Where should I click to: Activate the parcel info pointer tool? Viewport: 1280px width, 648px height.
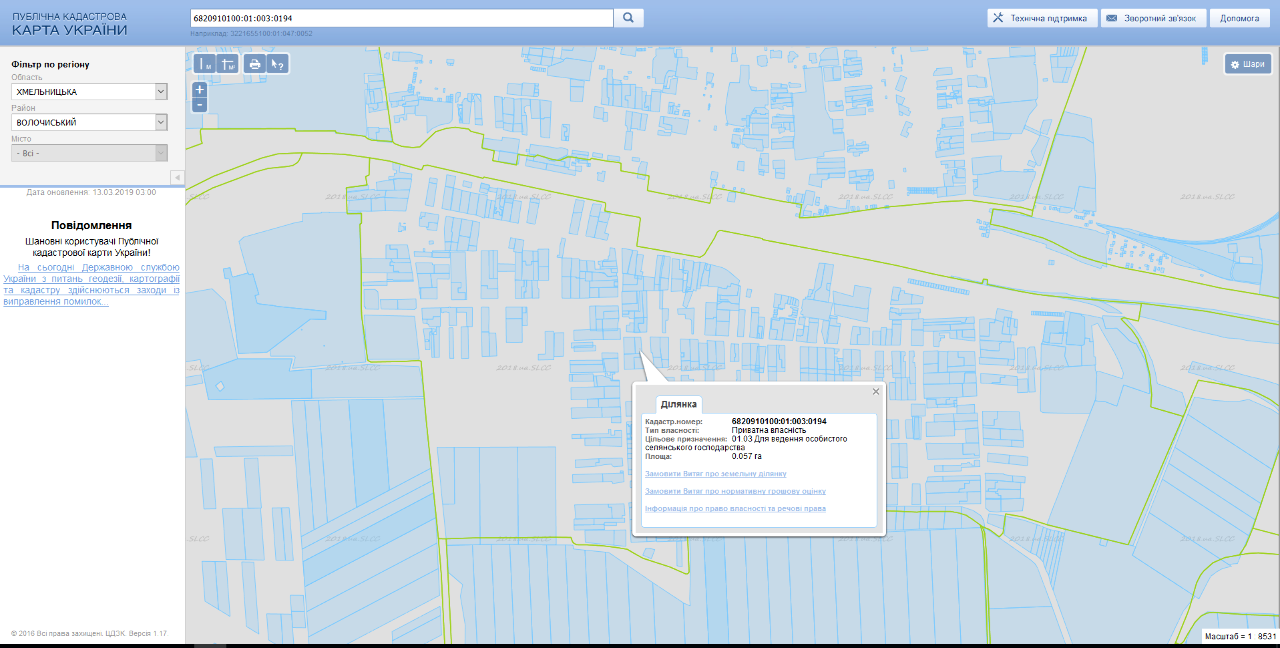click(278, 64)
